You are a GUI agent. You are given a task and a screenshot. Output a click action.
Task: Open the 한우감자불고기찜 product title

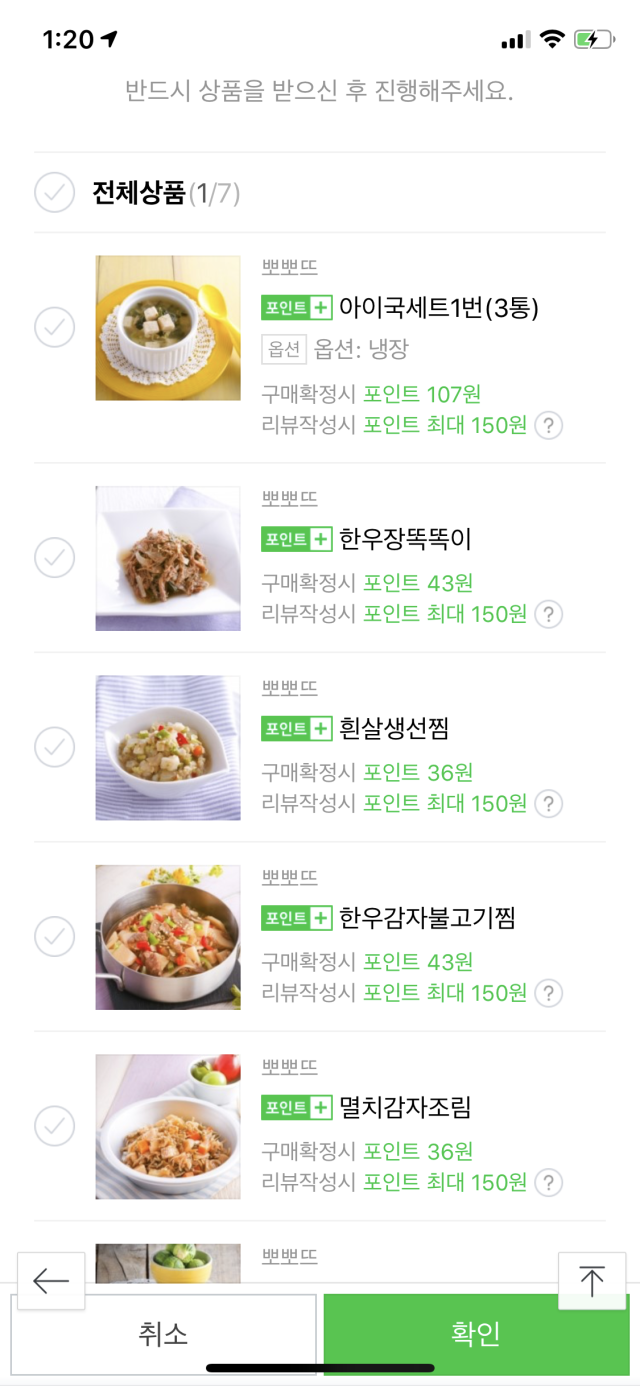427,917
